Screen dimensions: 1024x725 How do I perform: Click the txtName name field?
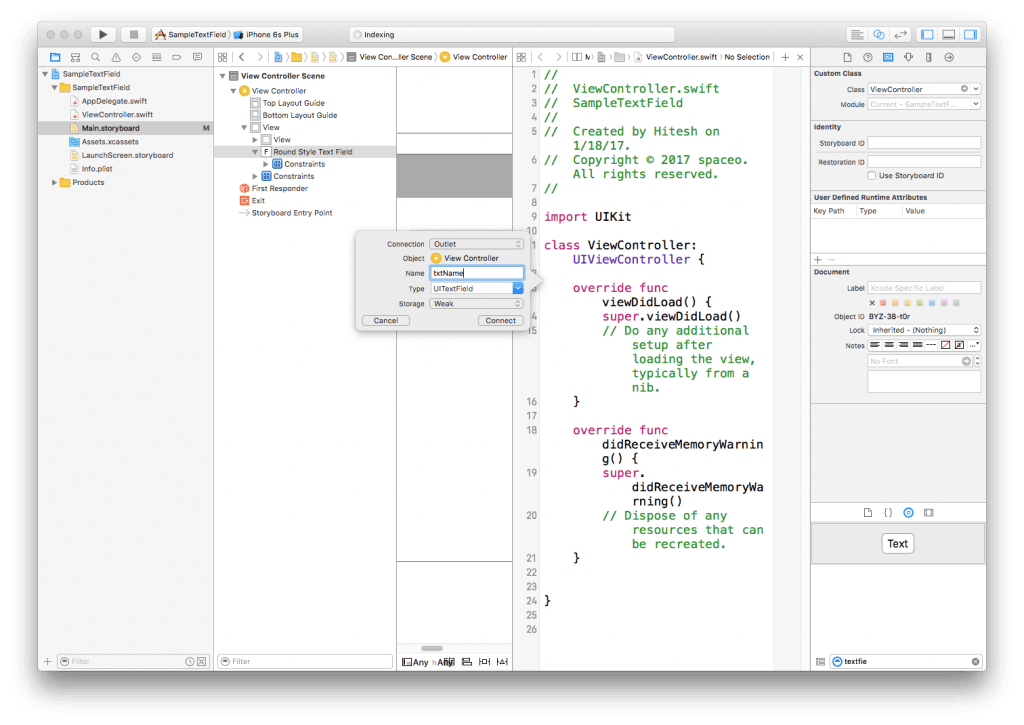tap(477, 272)
